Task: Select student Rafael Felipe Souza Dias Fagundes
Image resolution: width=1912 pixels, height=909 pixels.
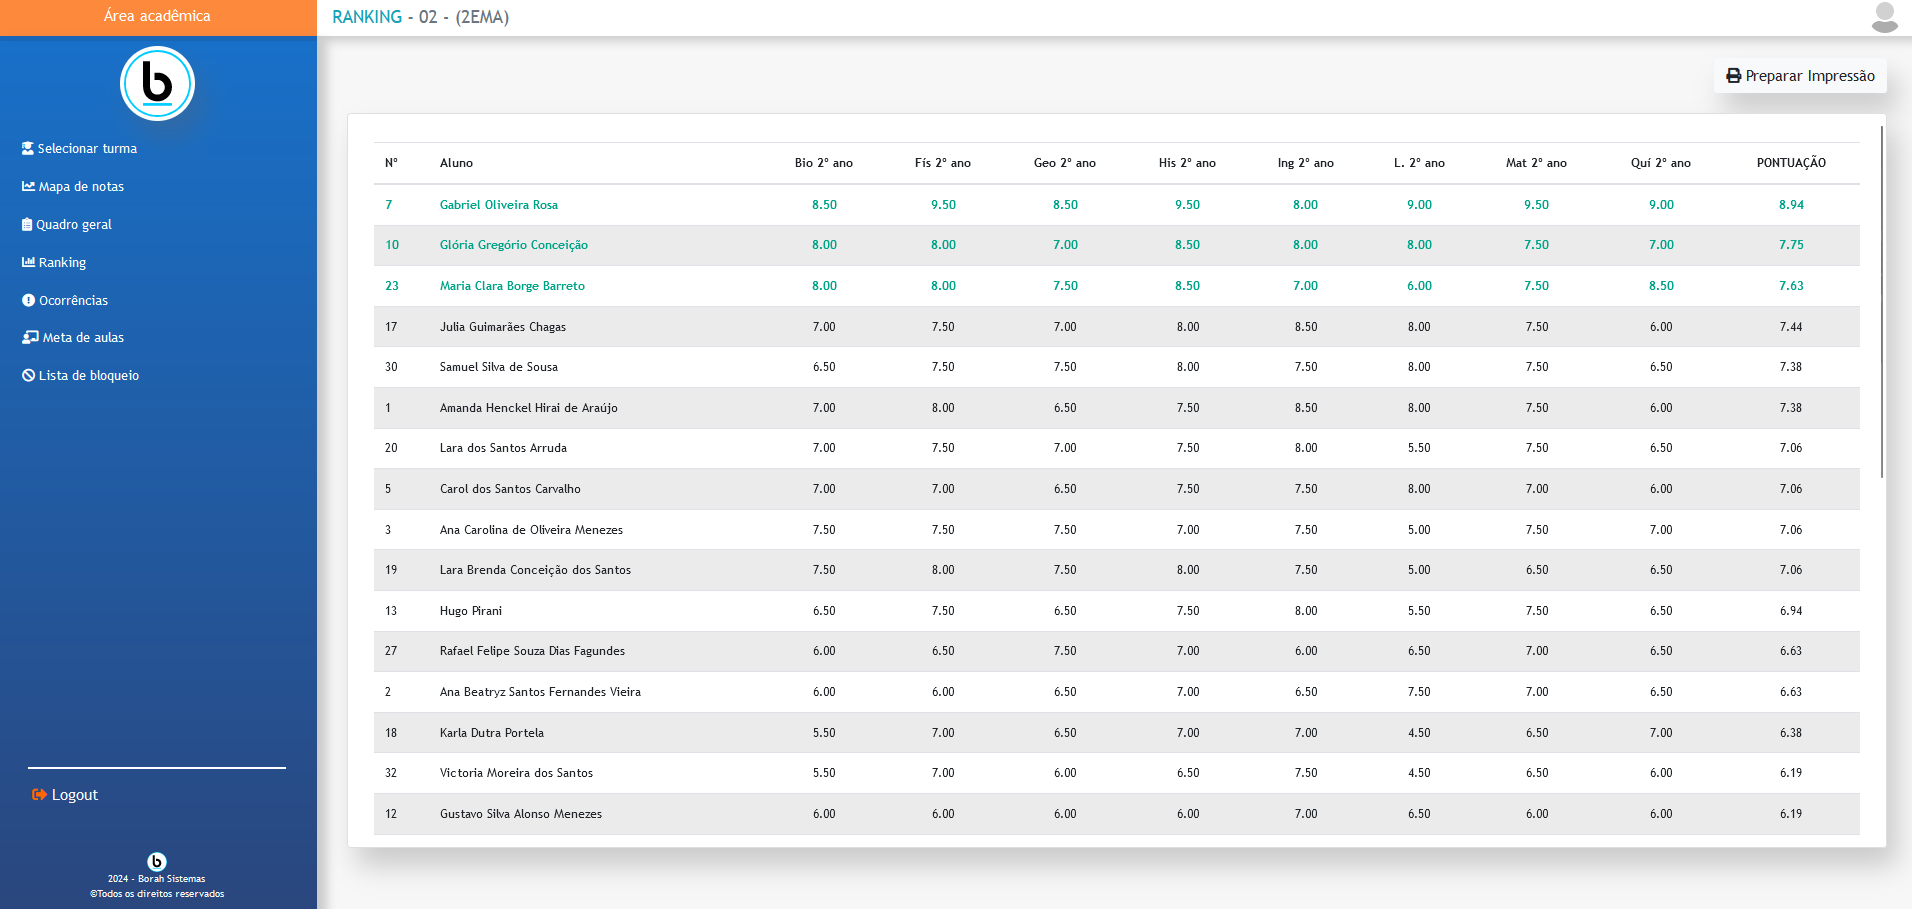Action: (x=532, y=651)
